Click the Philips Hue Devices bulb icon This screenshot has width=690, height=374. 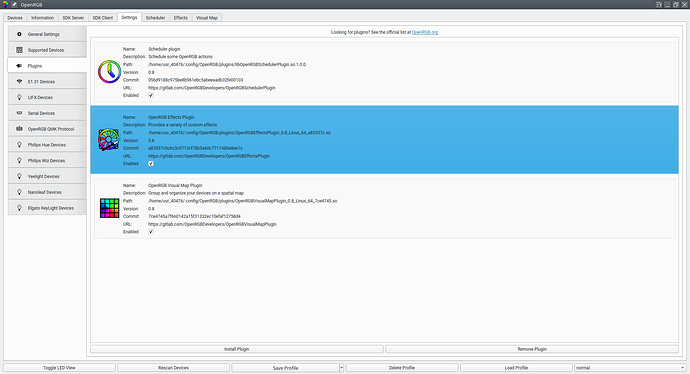[x=19, y=145]
